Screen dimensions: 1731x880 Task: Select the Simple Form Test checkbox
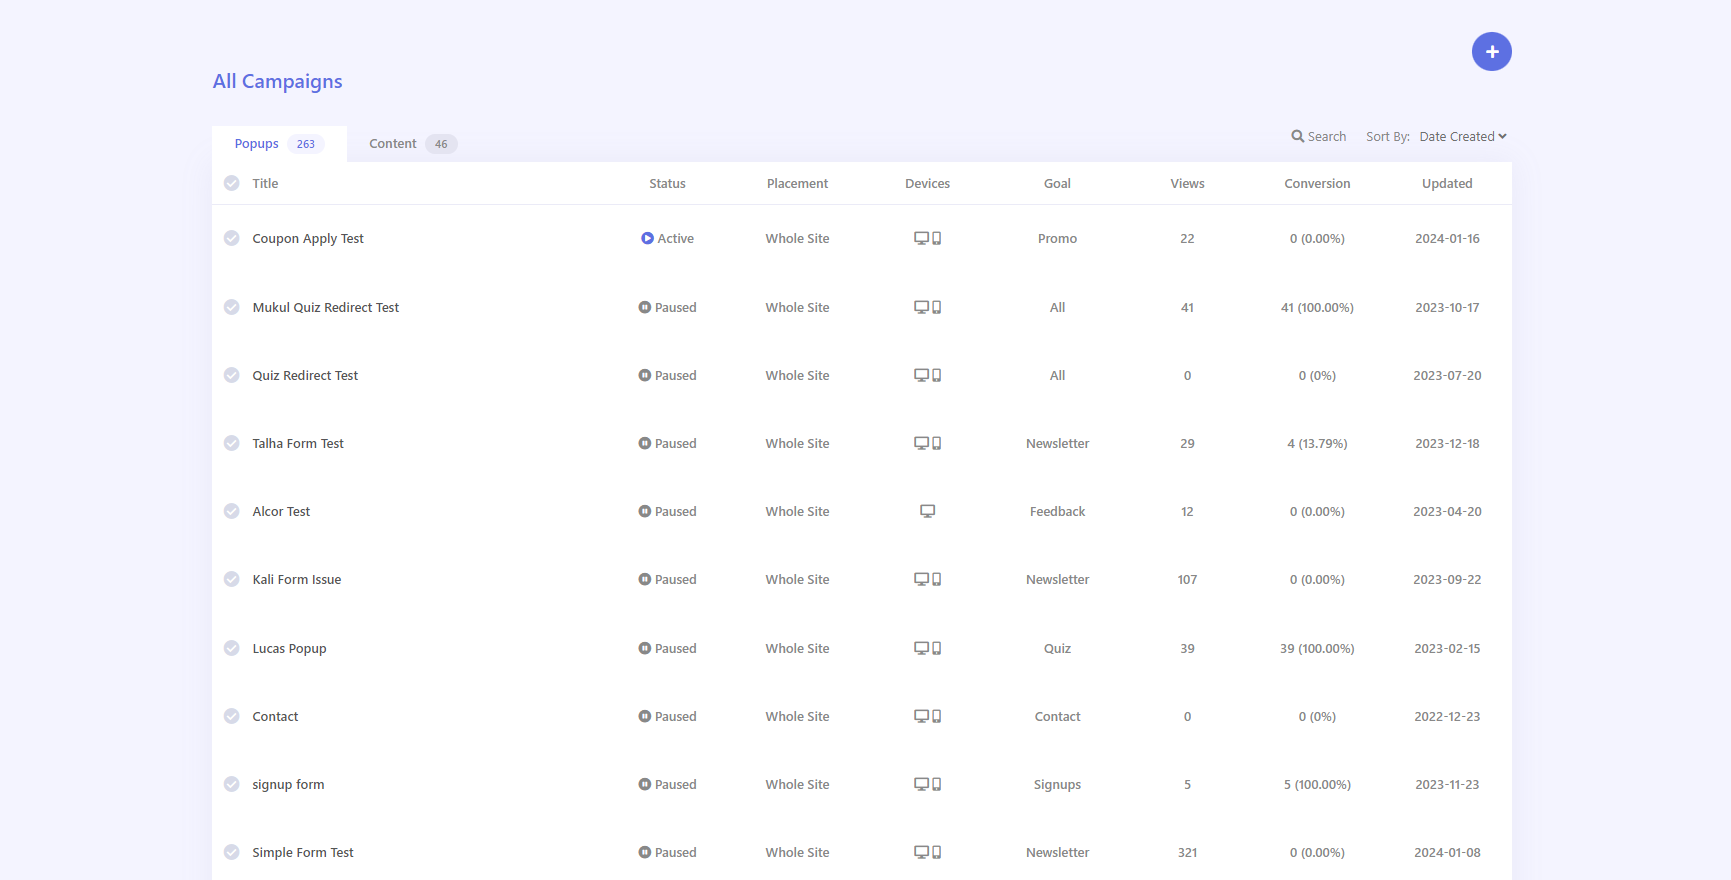pyautogui.click(x=231, y=852)
